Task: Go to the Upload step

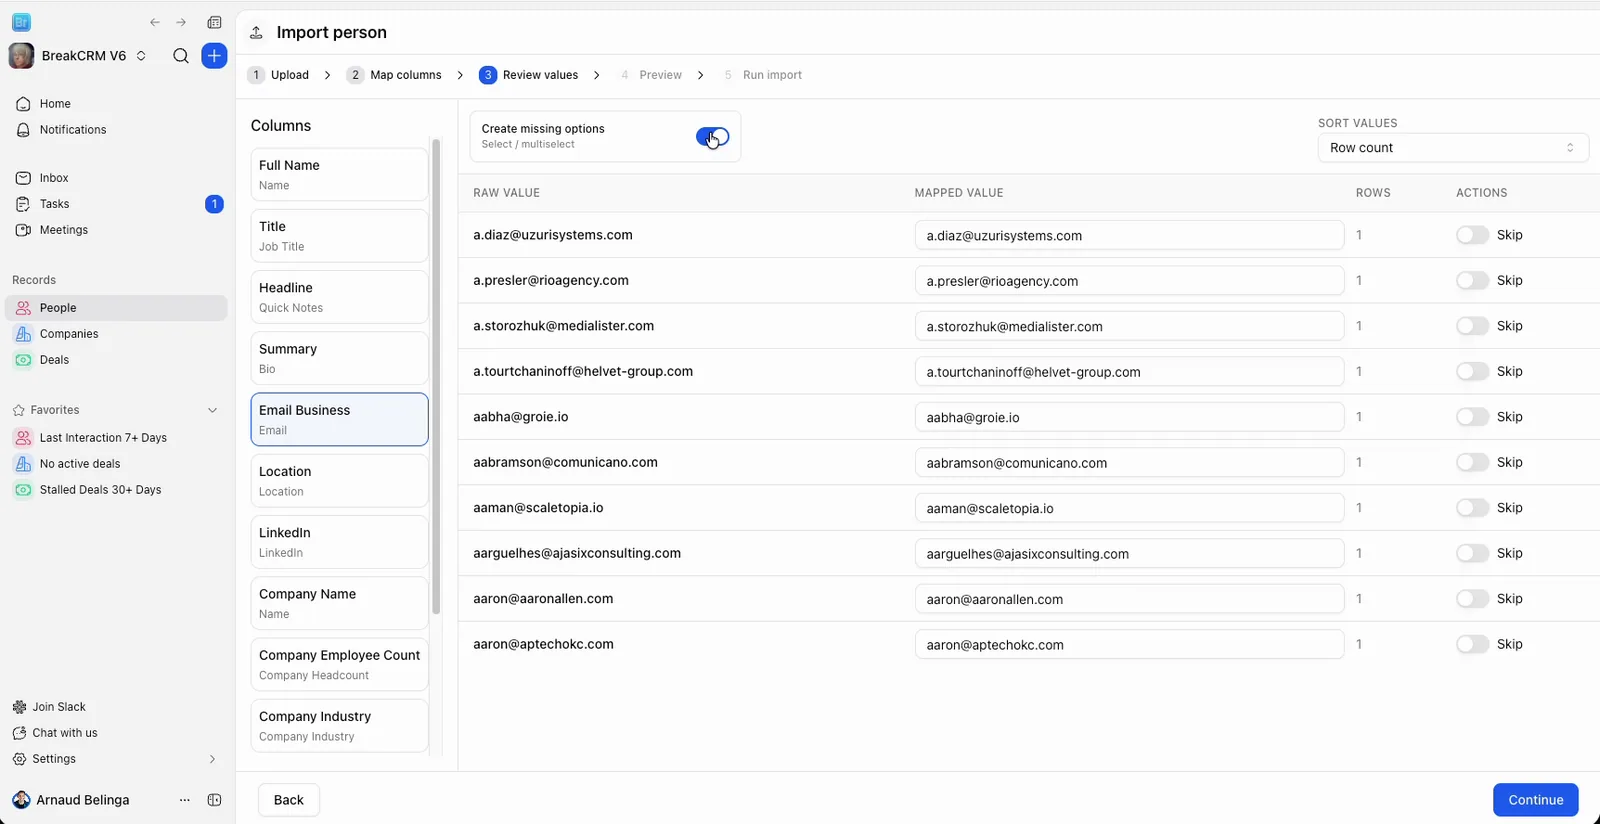Action: pos(279,75)
